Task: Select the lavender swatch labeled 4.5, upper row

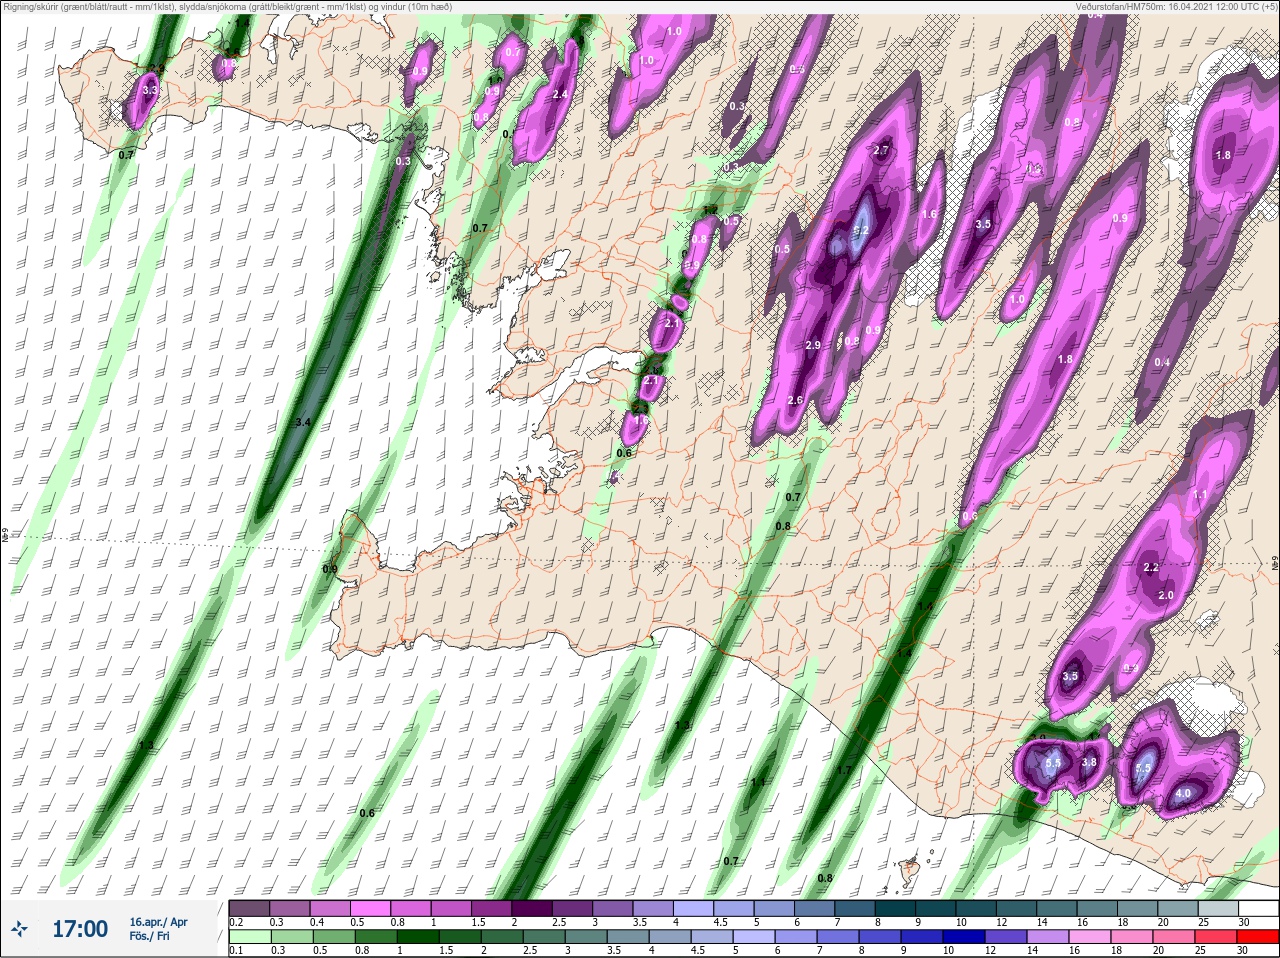Action: click(735, 908)
